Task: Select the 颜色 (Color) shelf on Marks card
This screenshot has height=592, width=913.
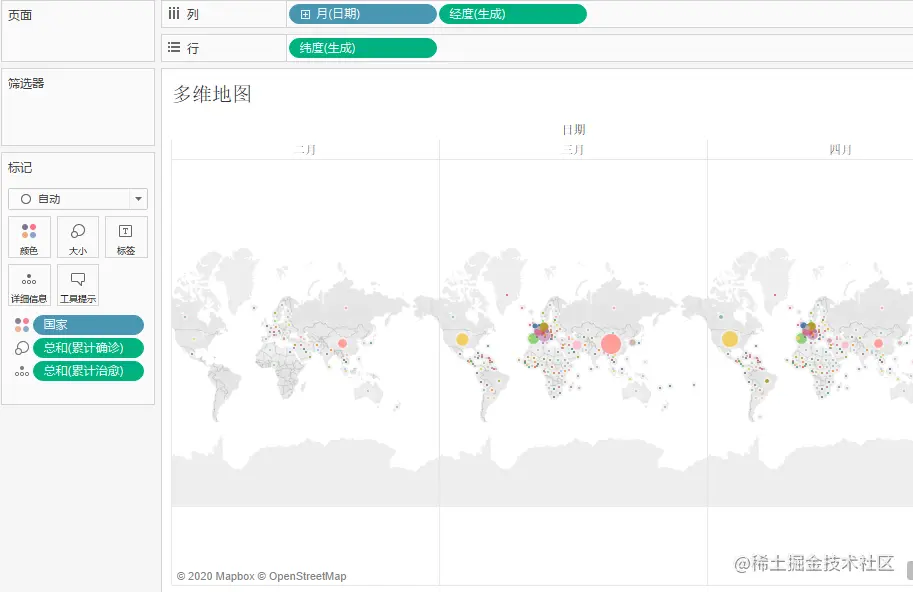Action: tap(29, 236)
